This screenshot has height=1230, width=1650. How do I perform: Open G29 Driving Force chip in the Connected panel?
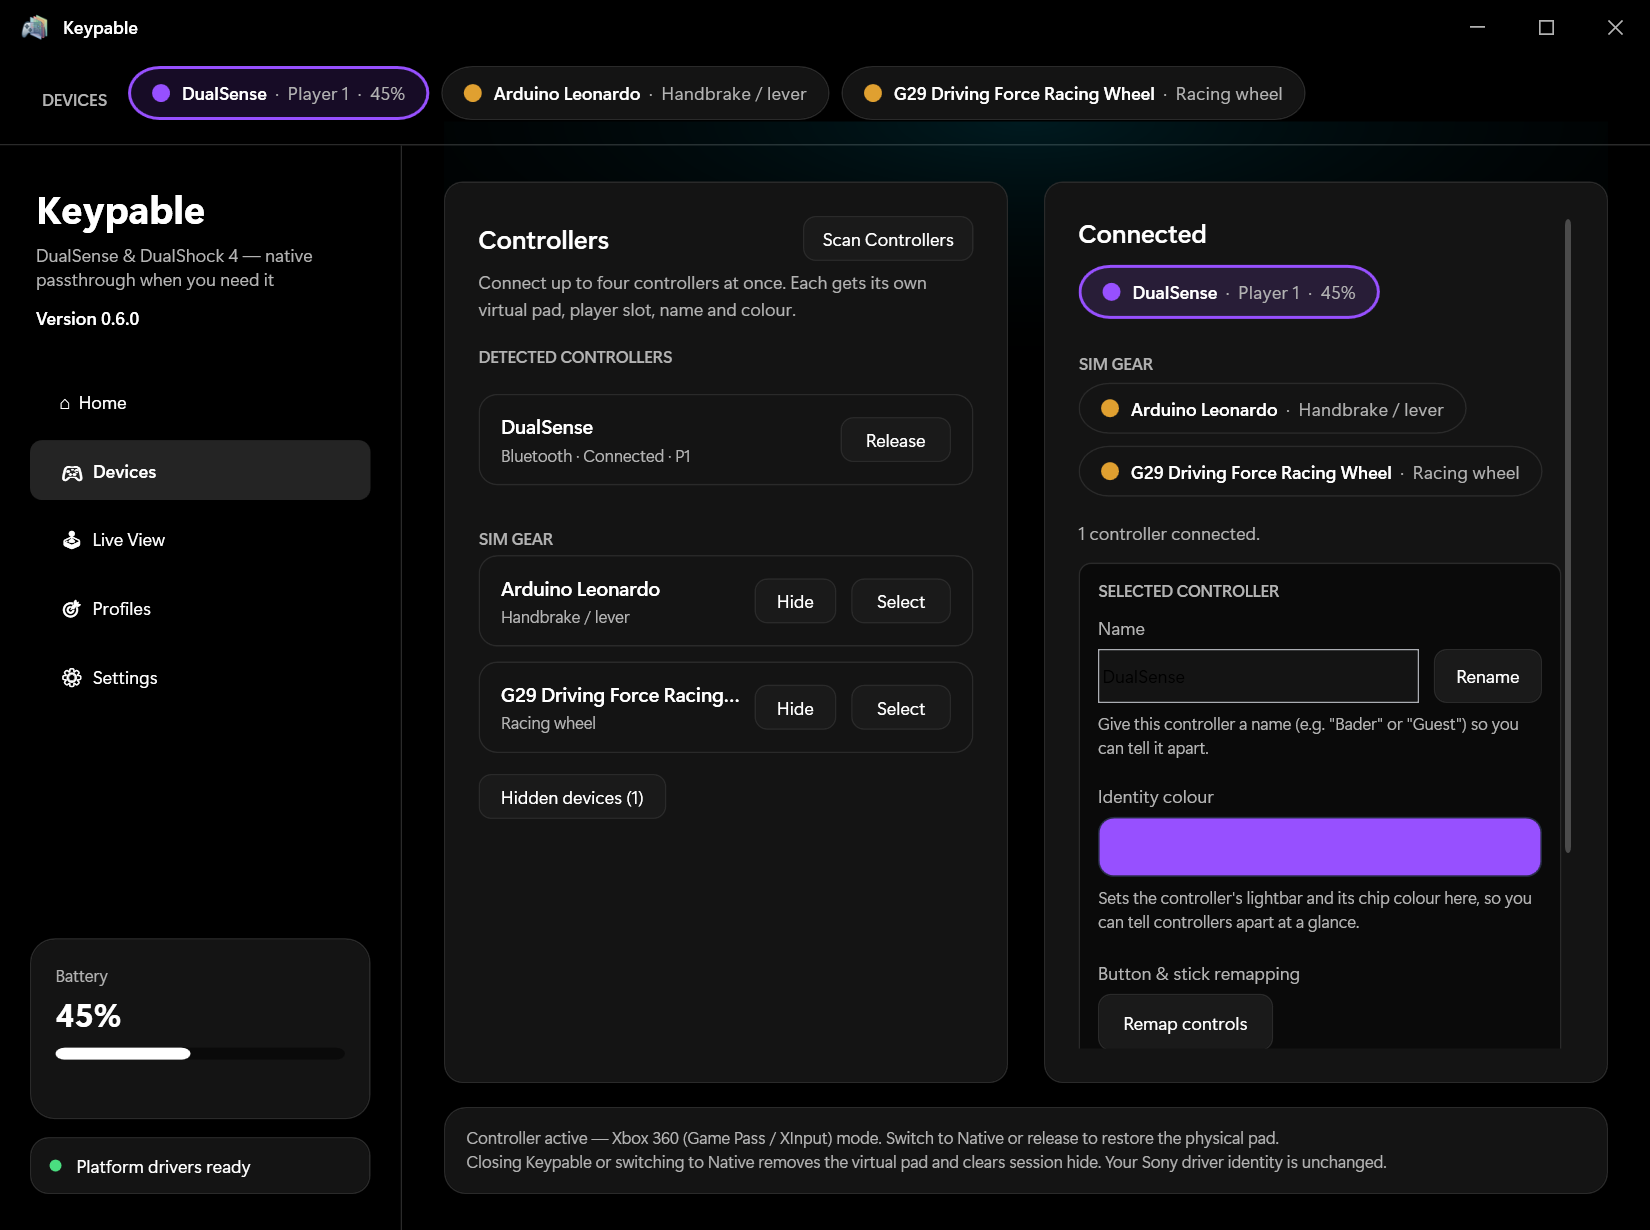tap(1310, 472)
